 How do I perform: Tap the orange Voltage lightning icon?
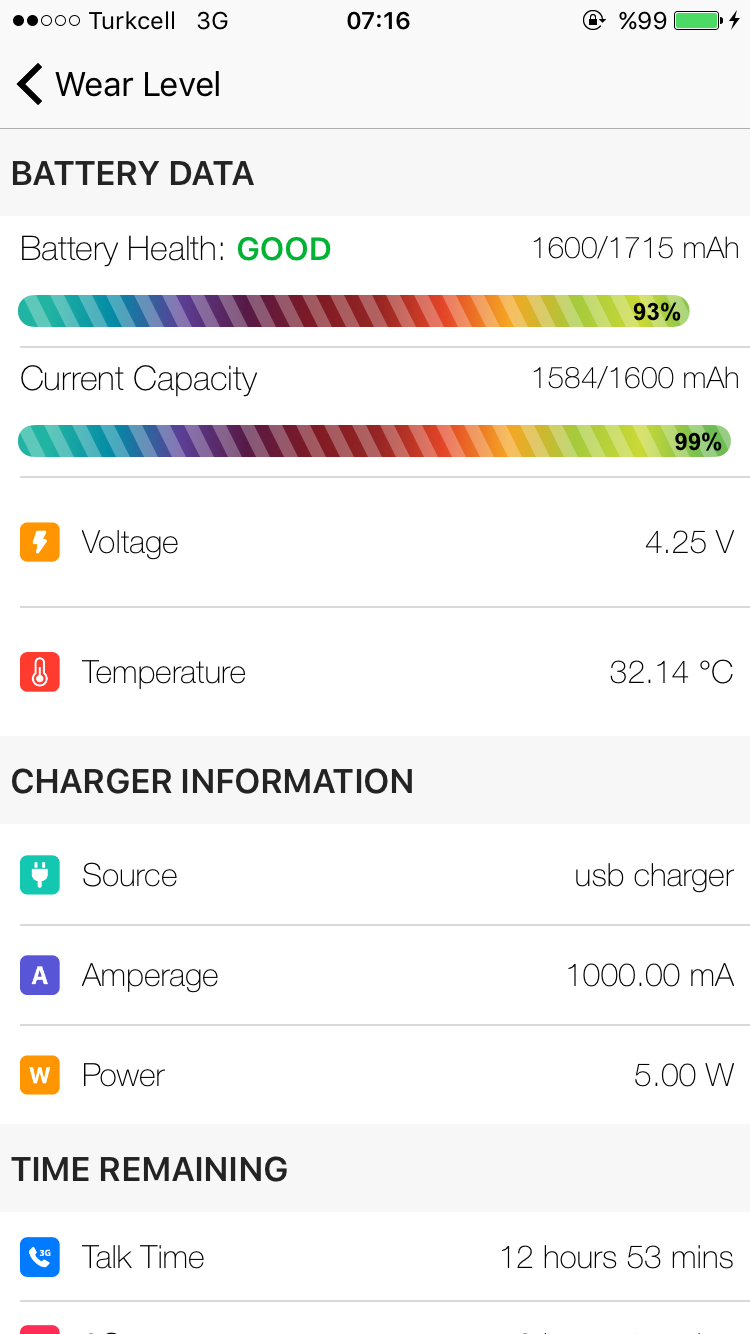[x=40, y=543]
